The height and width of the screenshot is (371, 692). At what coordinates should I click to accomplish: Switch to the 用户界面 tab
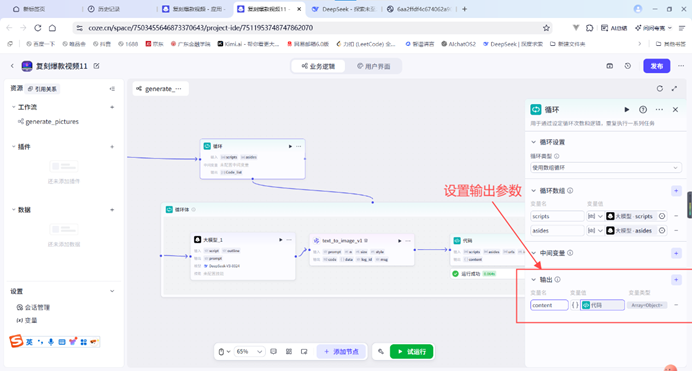(373, 66)
